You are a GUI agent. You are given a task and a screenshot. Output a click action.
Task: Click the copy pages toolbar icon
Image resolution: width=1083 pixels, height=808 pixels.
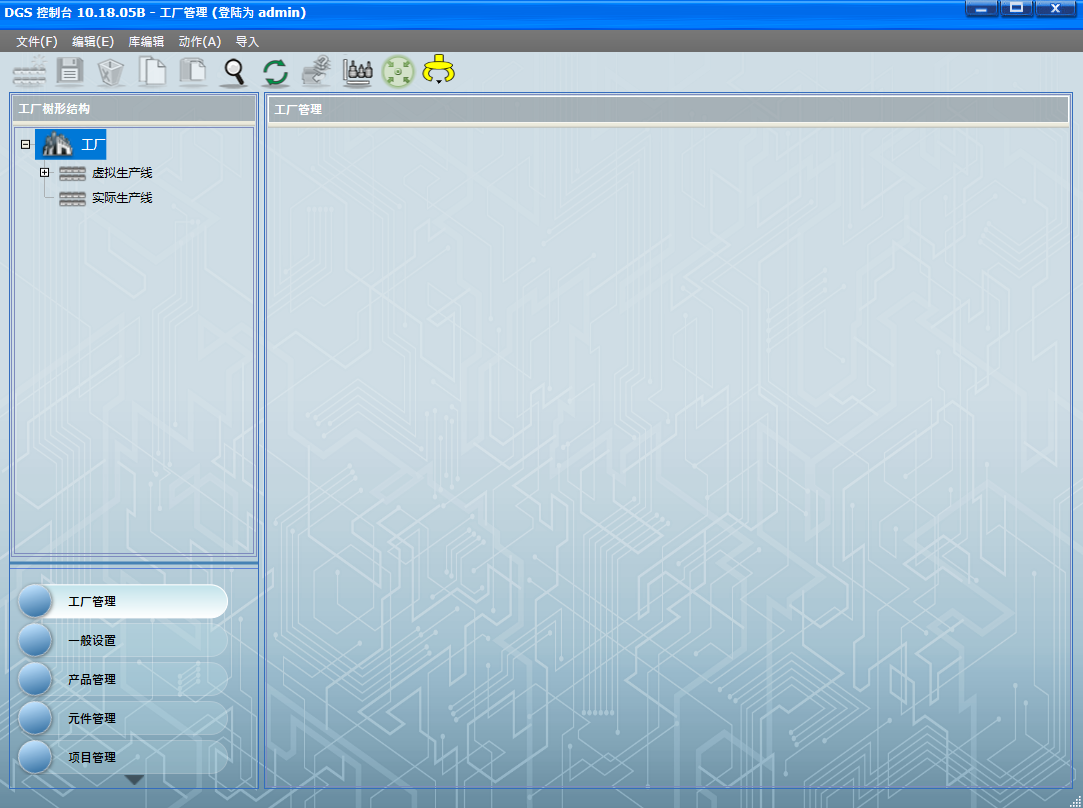[152, 72]
